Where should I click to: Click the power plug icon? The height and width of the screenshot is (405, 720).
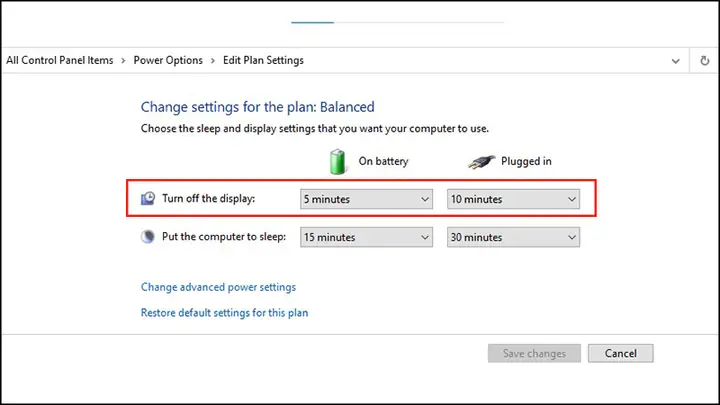tap(481, 162)
